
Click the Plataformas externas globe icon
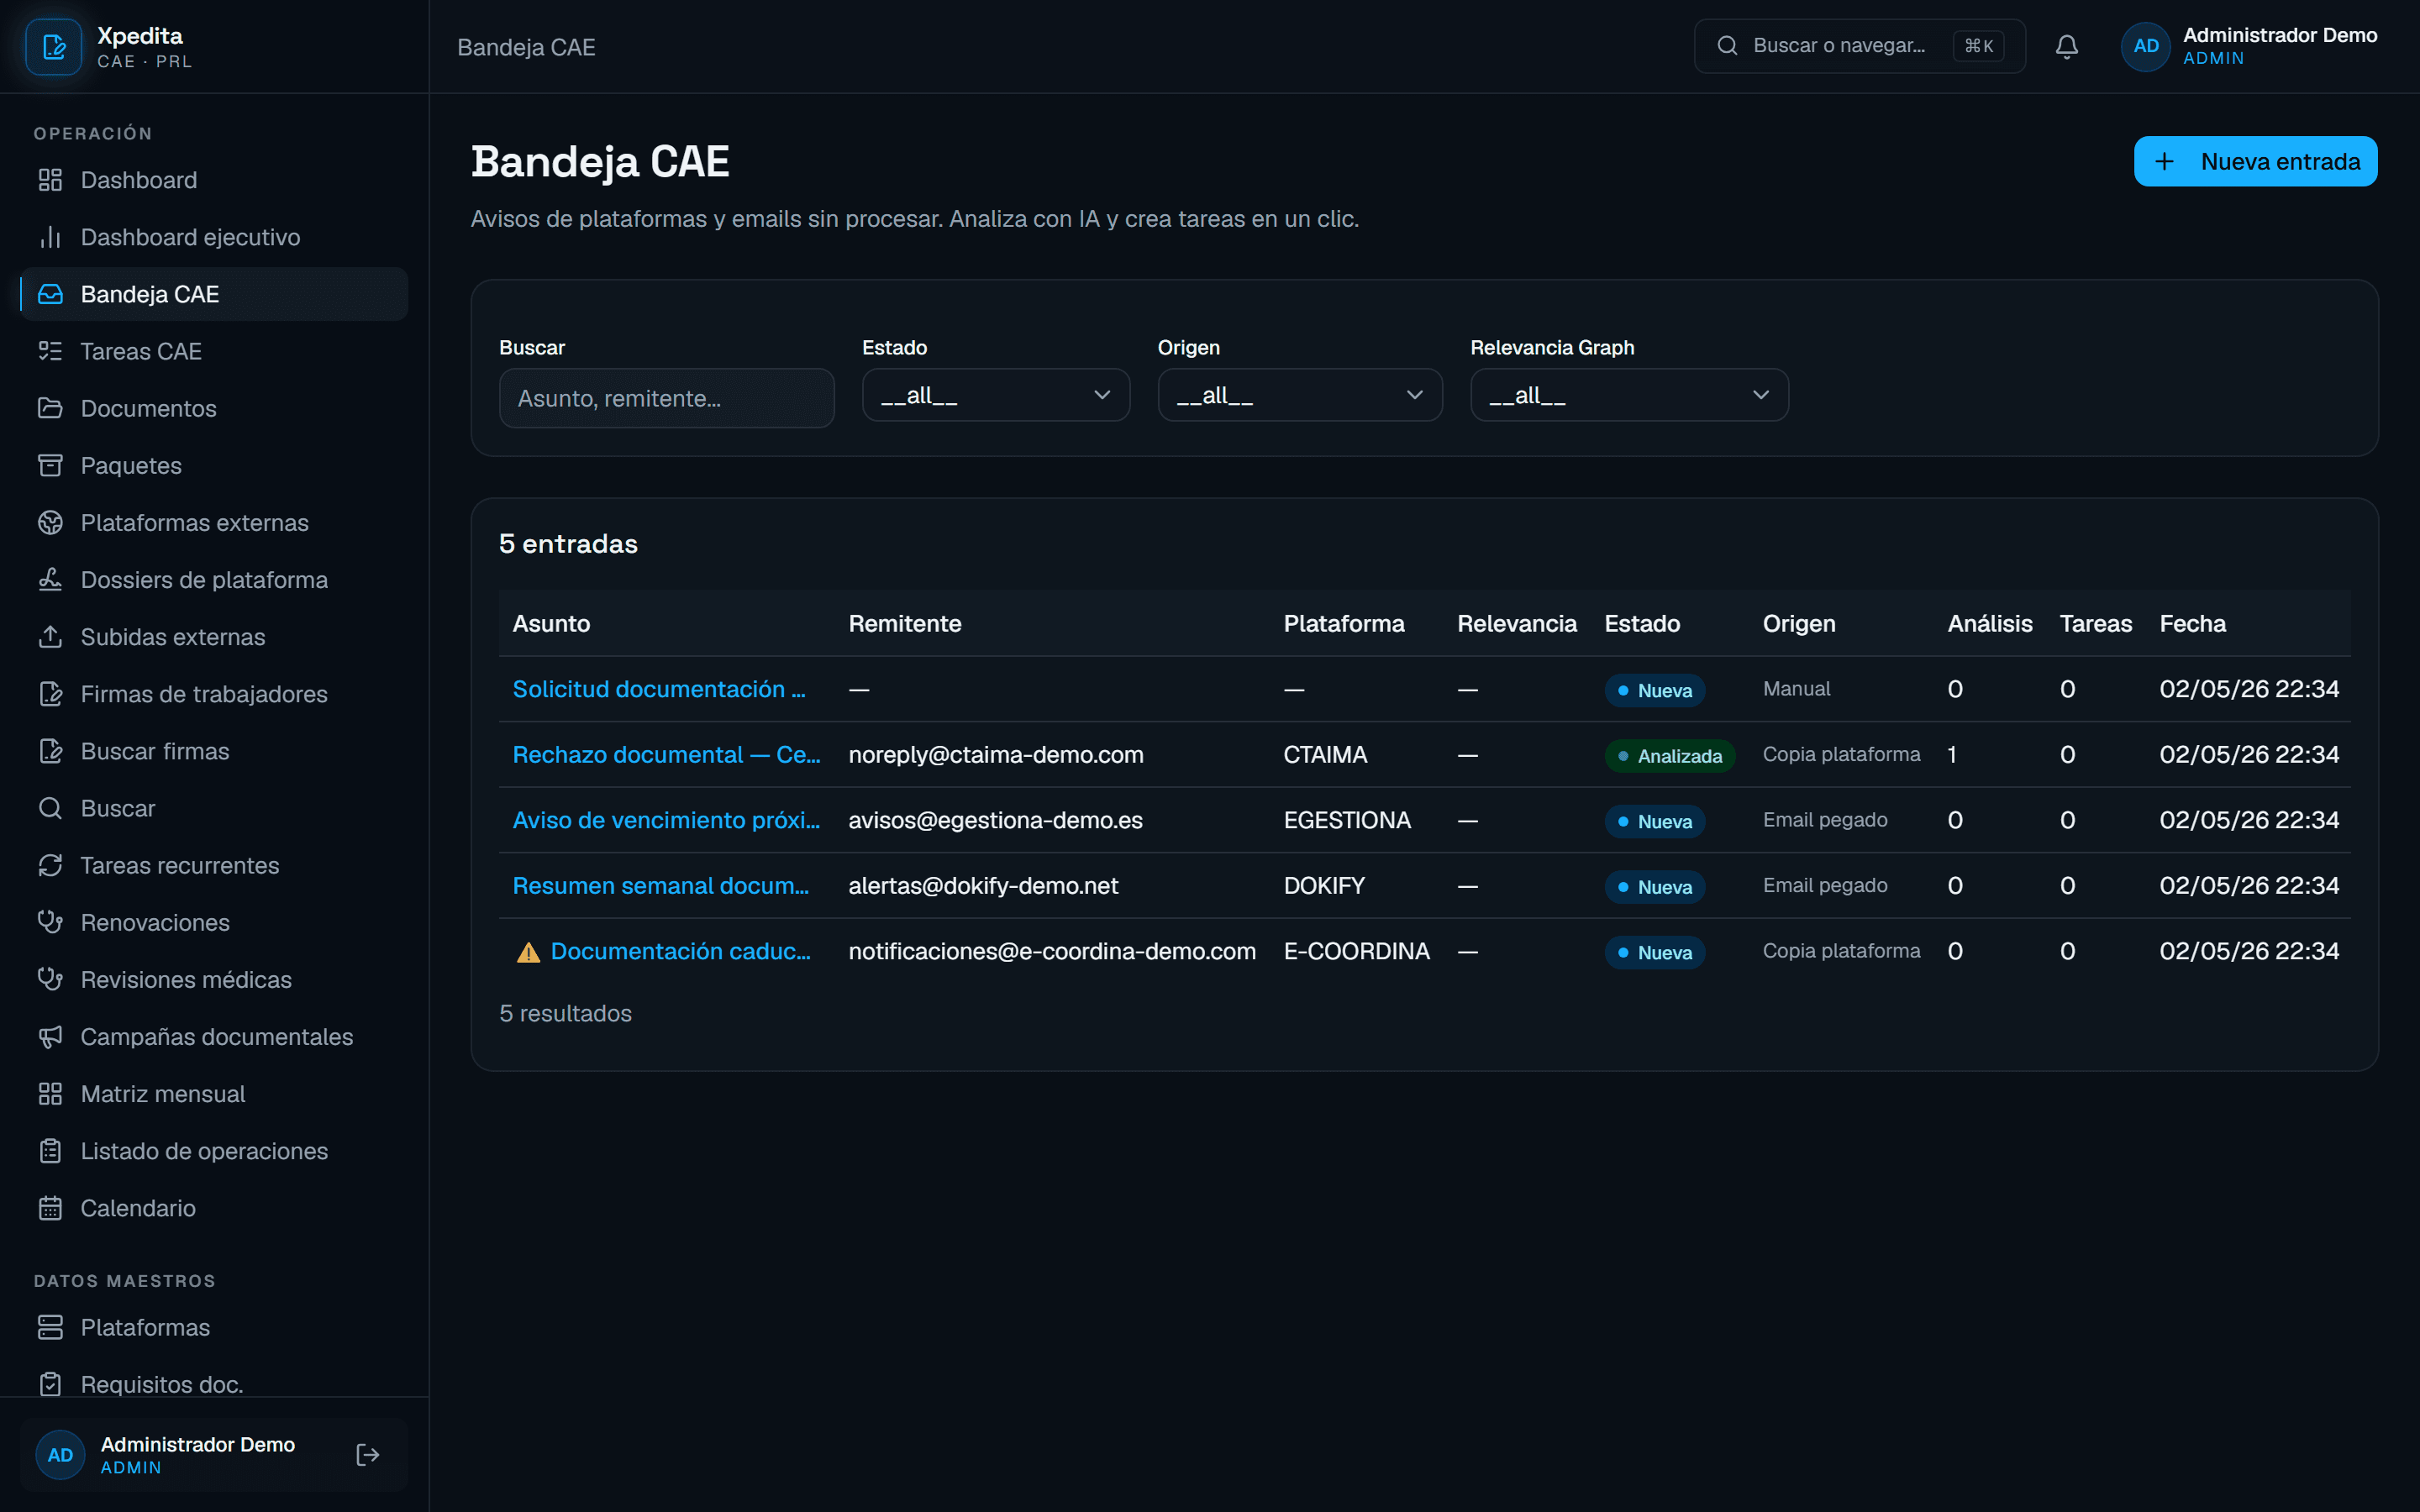pos(50,522)
